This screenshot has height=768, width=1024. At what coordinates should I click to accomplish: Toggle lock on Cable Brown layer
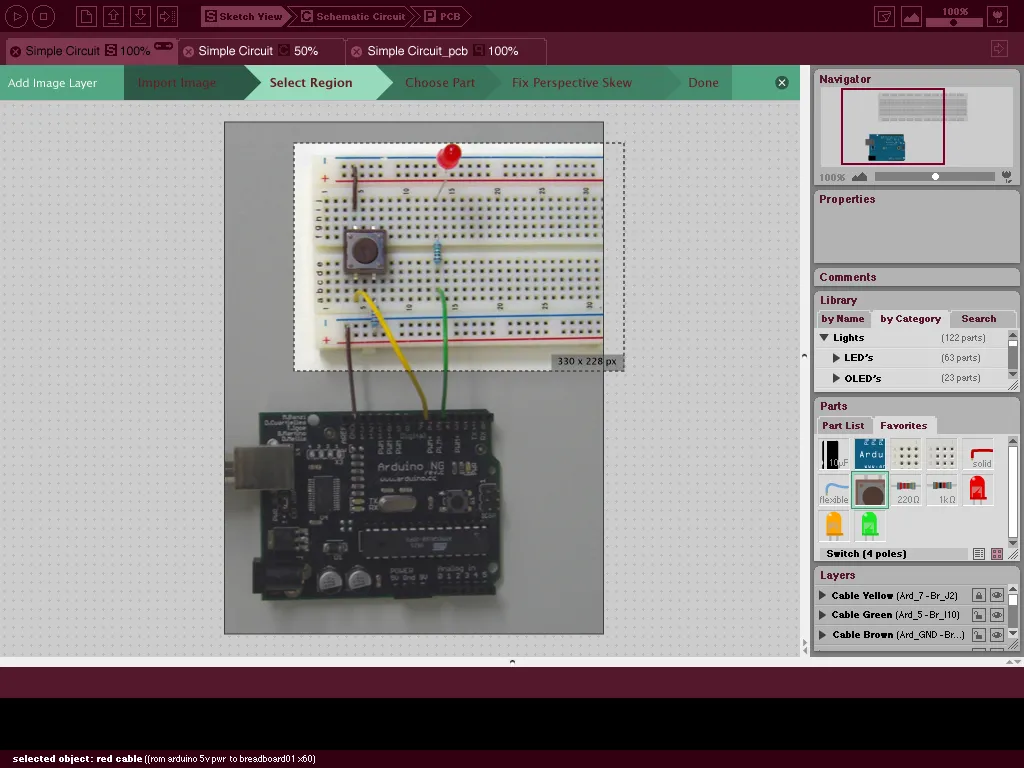coord(978,635)
